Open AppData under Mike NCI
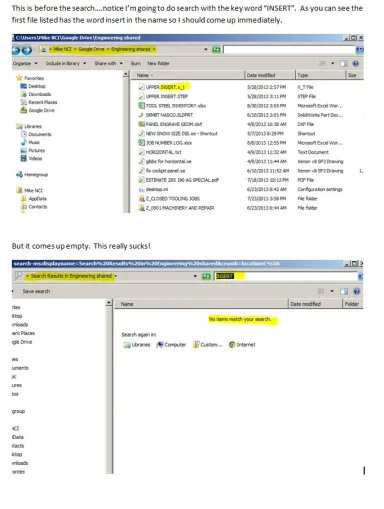 (34, 198)
